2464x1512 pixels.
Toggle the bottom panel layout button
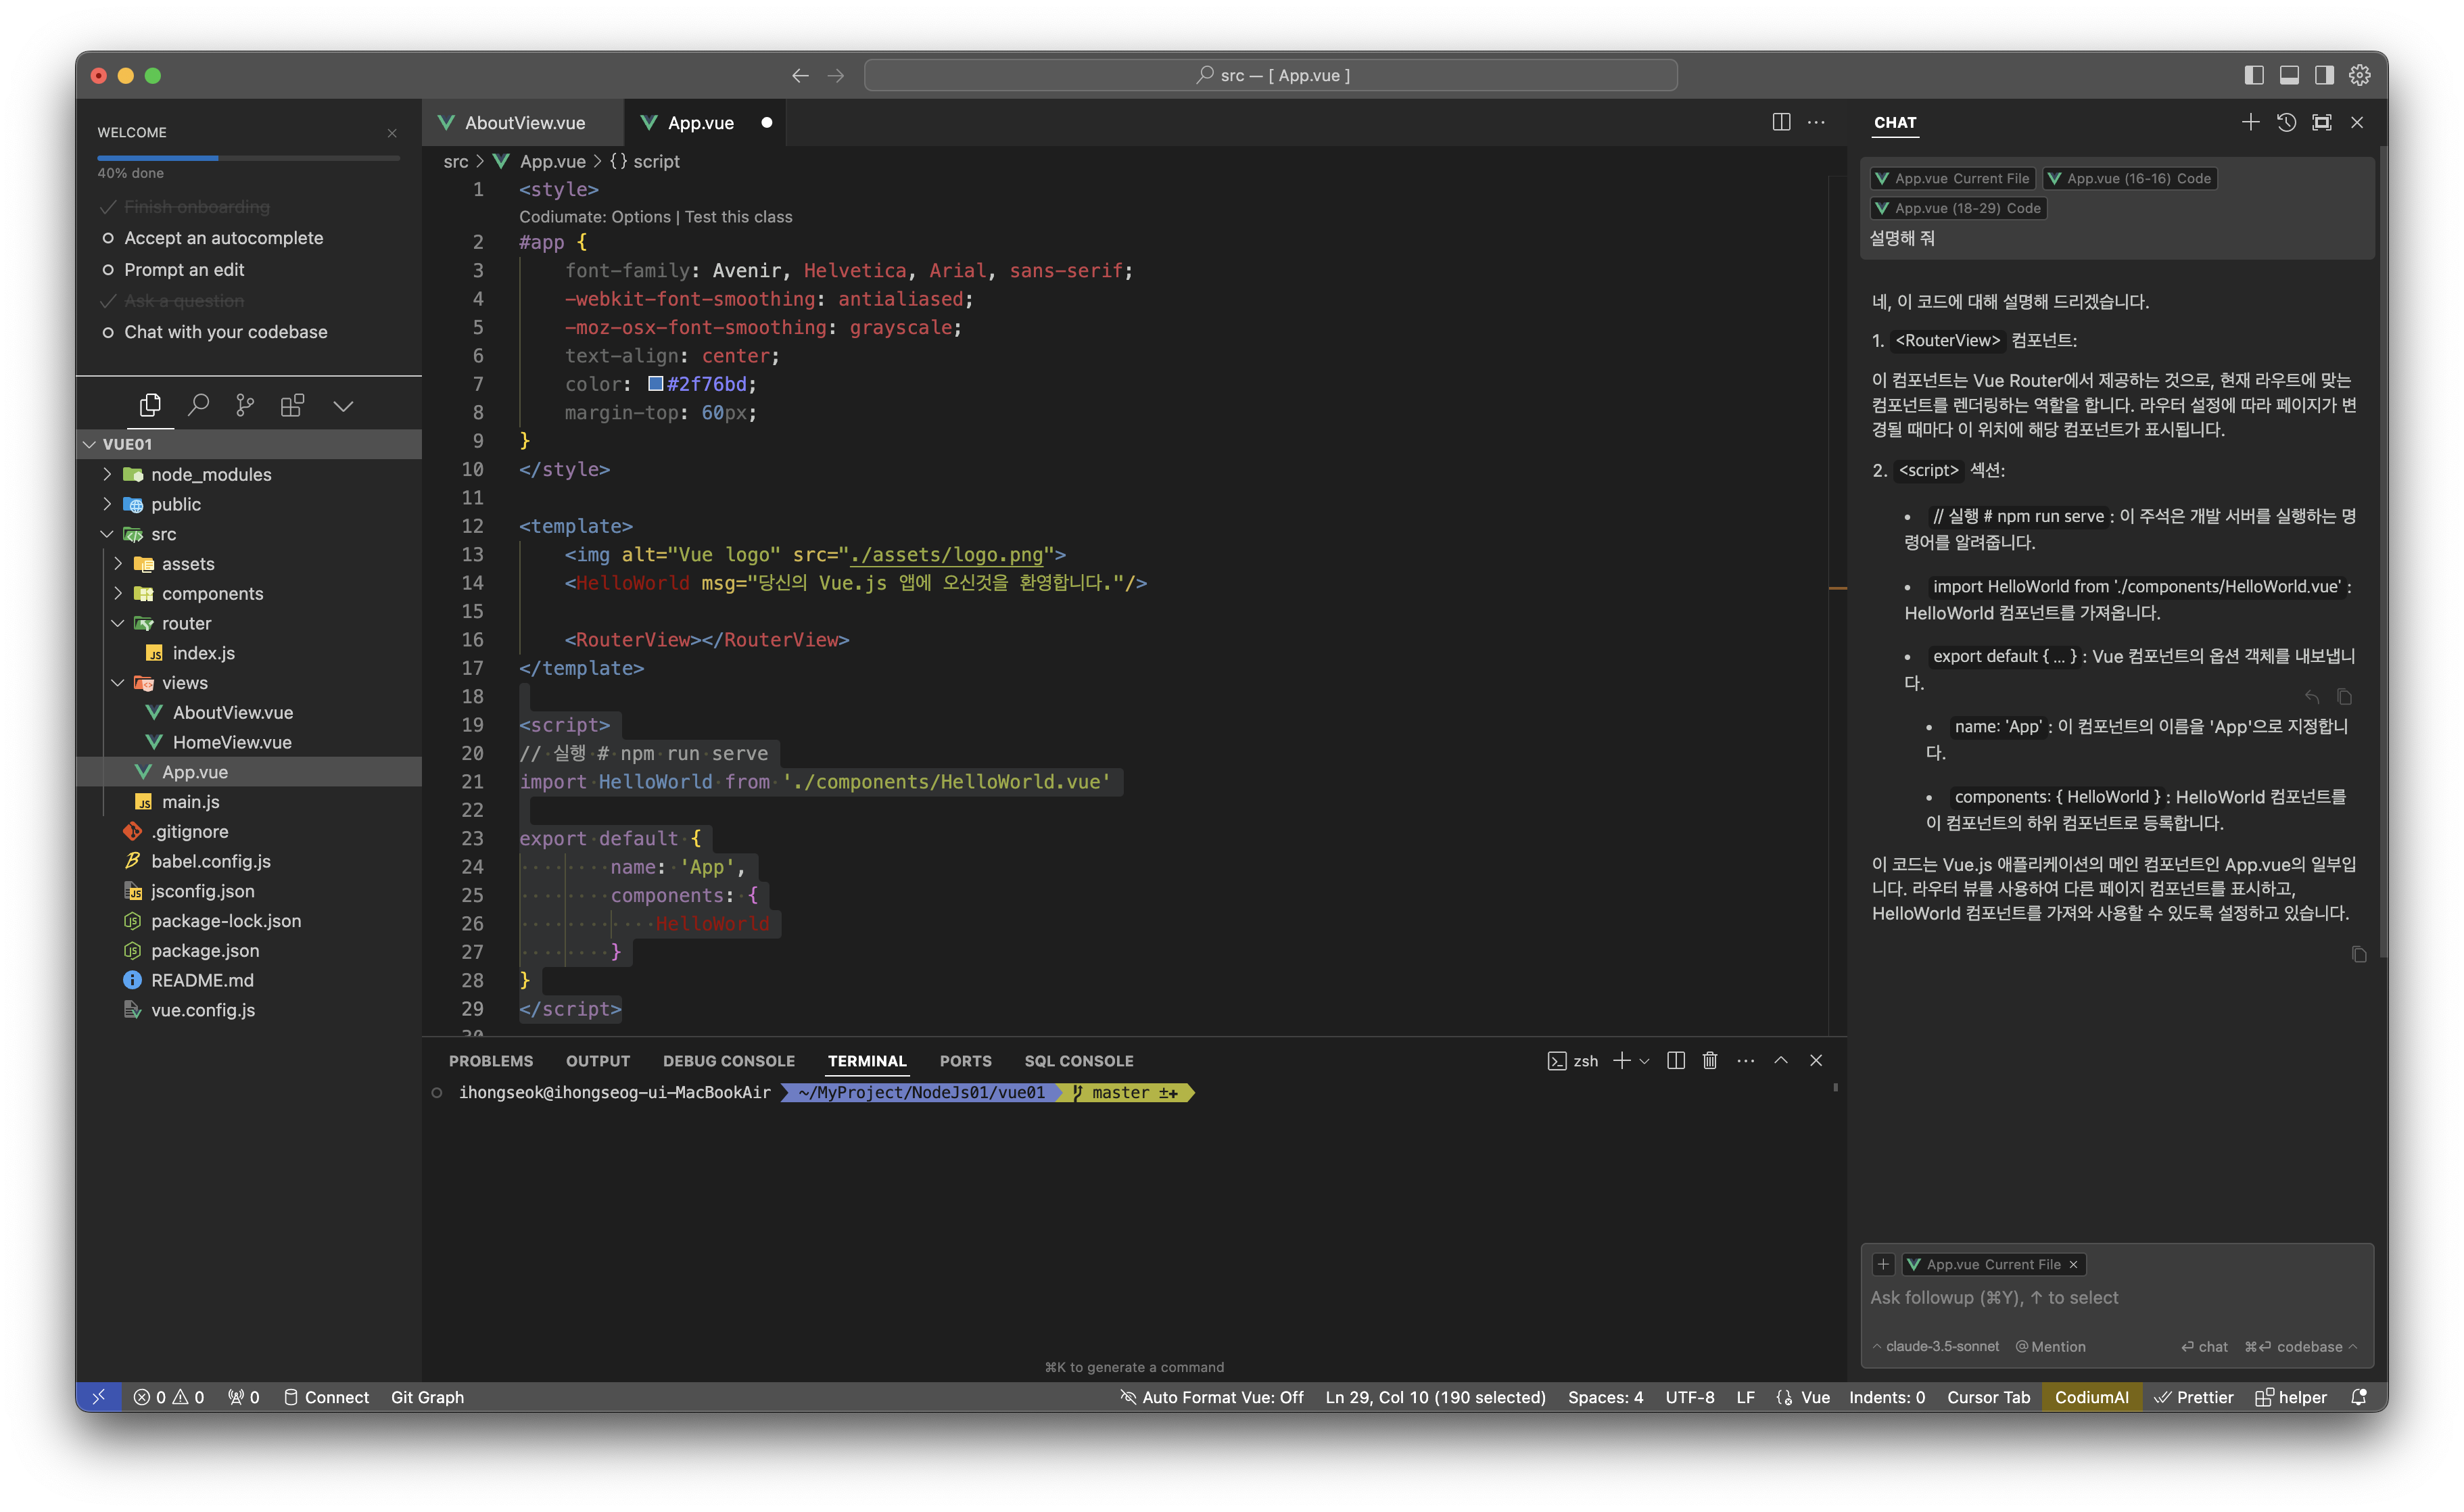tap(2289, 75)
